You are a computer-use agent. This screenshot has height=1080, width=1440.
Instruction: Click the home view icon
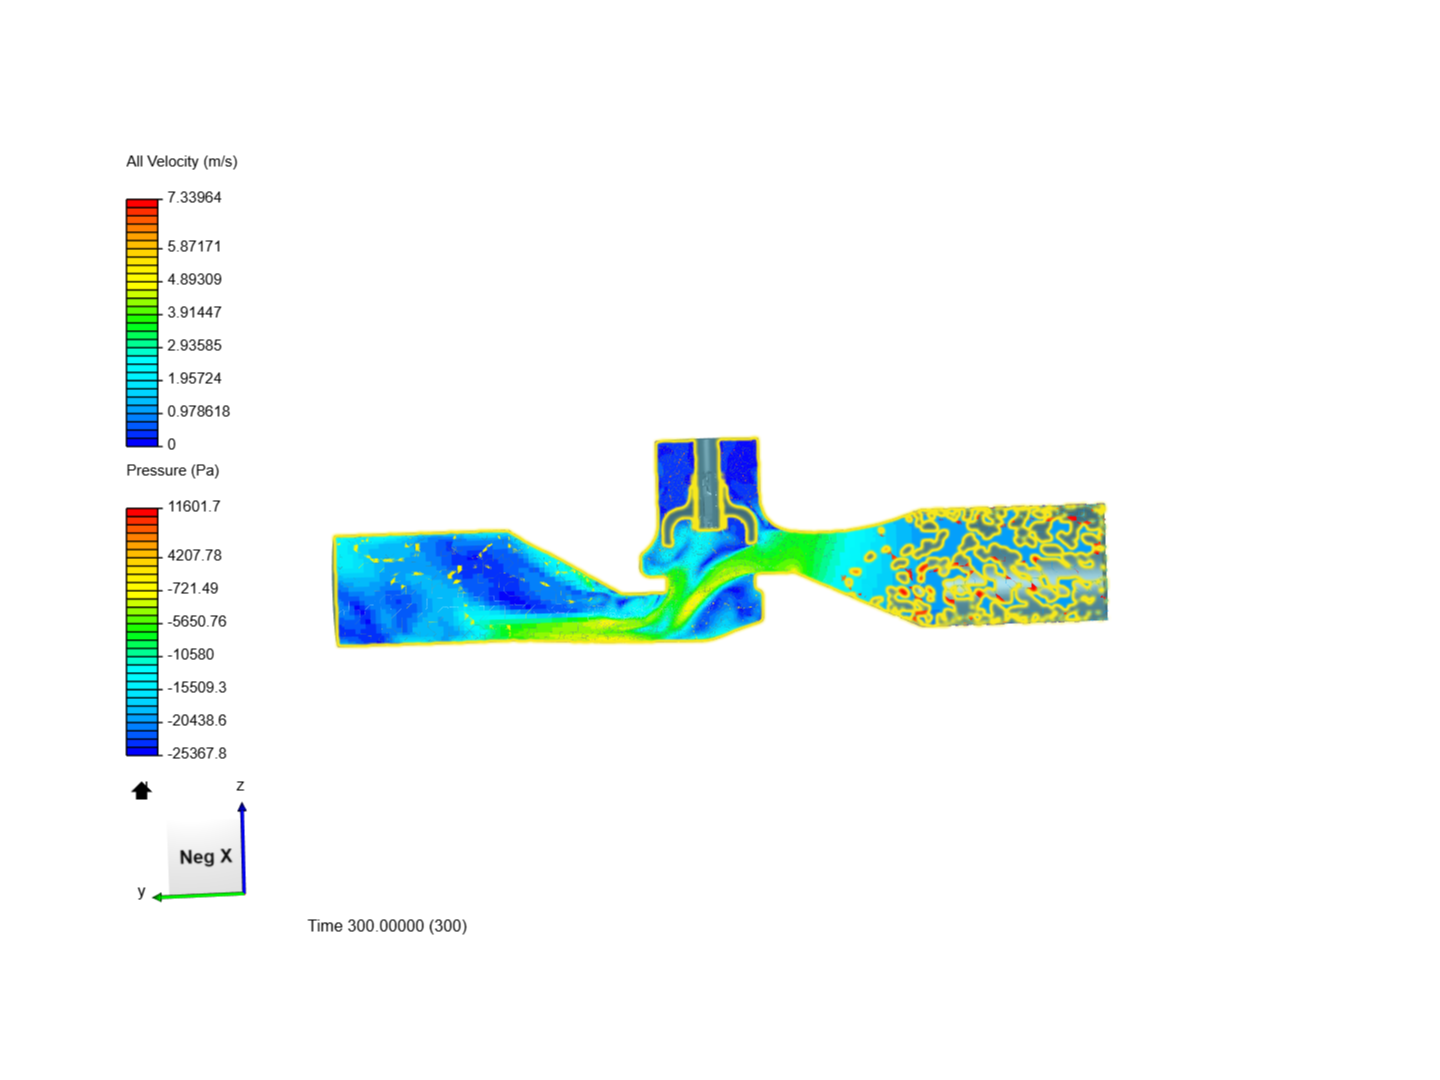[141, 791]
